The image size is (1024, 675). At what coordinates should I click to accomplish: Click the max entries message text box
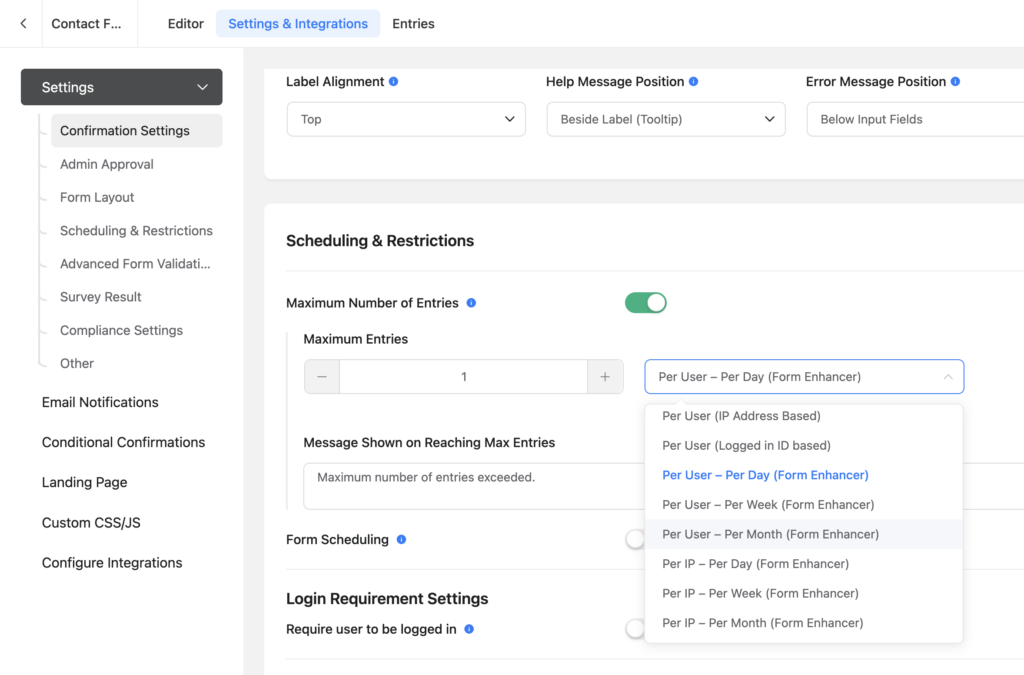(x=474, y=486)
